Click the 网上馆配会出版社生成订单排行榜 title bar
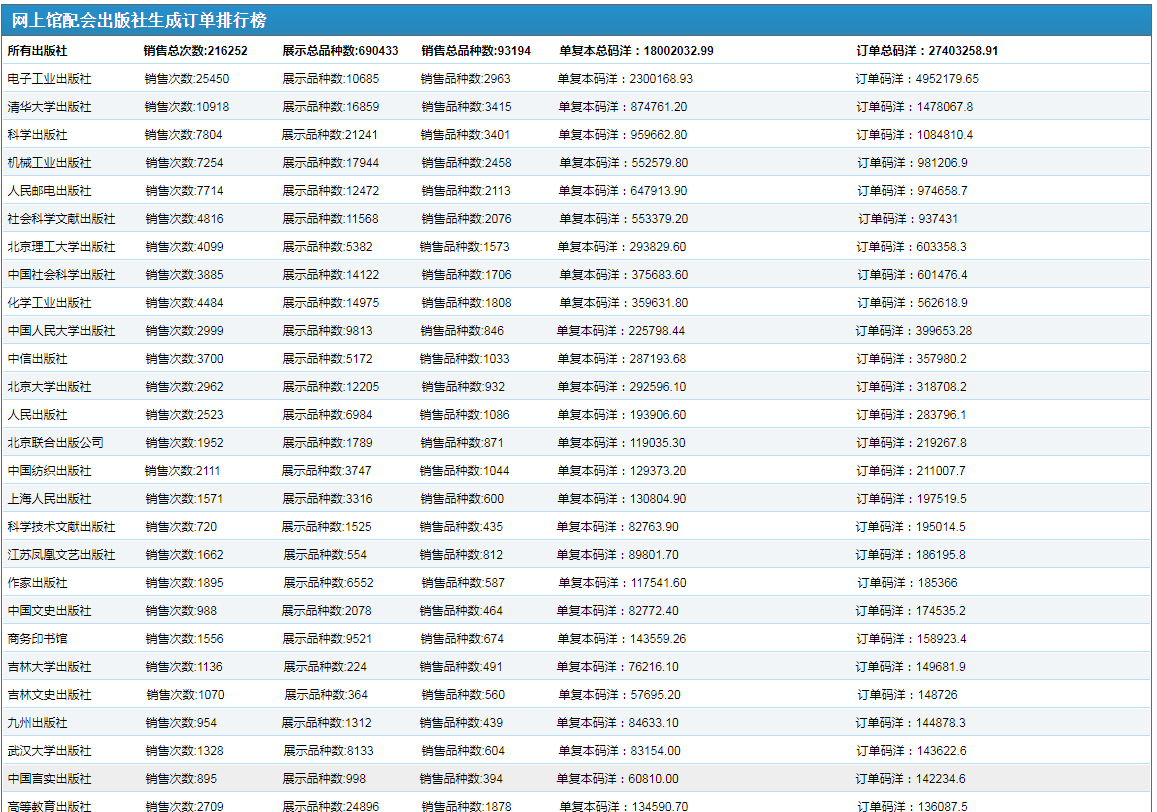 click(x=139, y=20)
